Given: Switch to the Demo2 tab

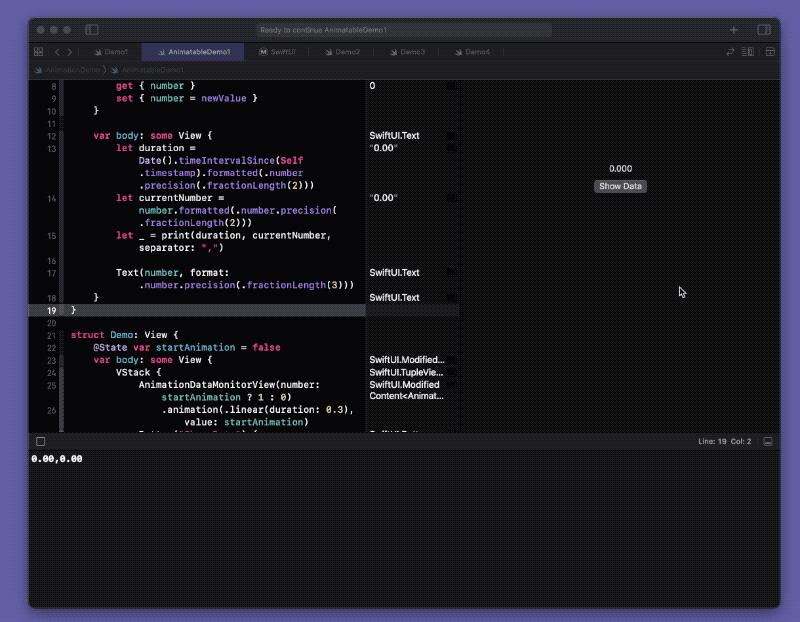Looking at the screenshot, I should (x=347, y=52).
